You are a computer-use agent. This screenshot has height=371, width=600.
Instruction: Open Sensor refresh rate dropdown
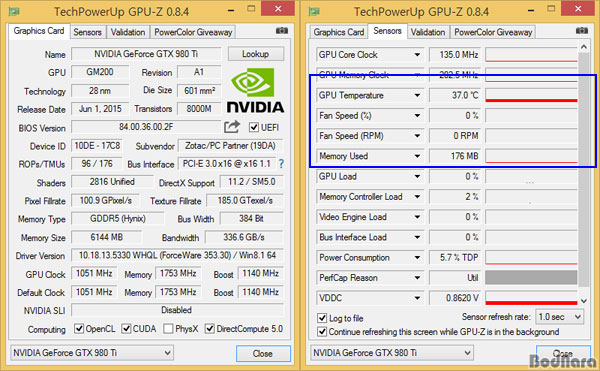[559, 317]
